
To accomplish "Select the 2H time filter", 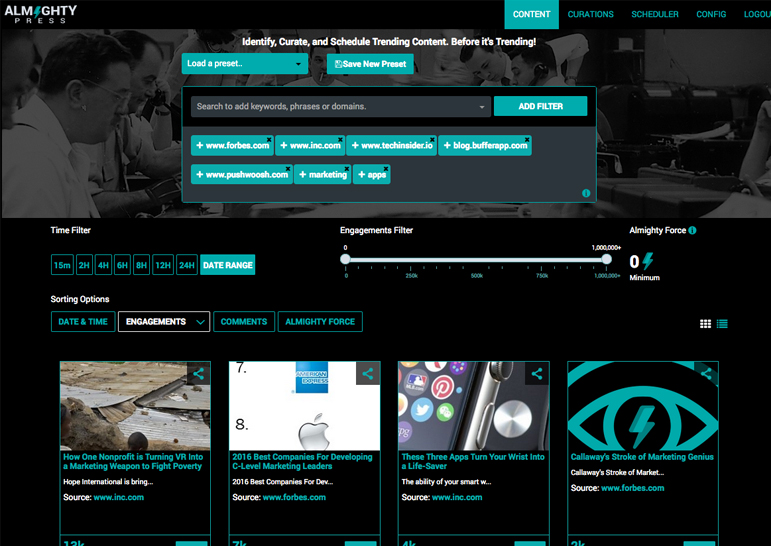I will (x=84, y=265).
